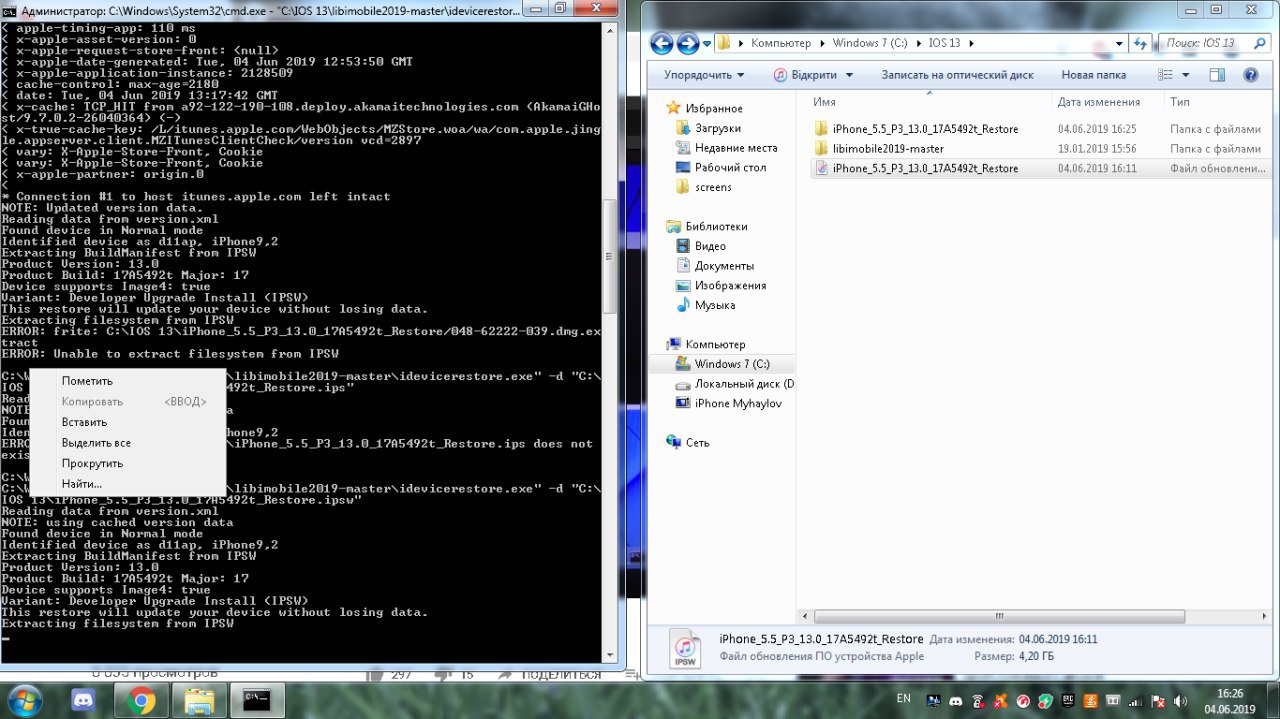Select the Windows 7 (C:) drive in sidebar
The height and width of the screenshot is (719, 1280).
[732, 364]
